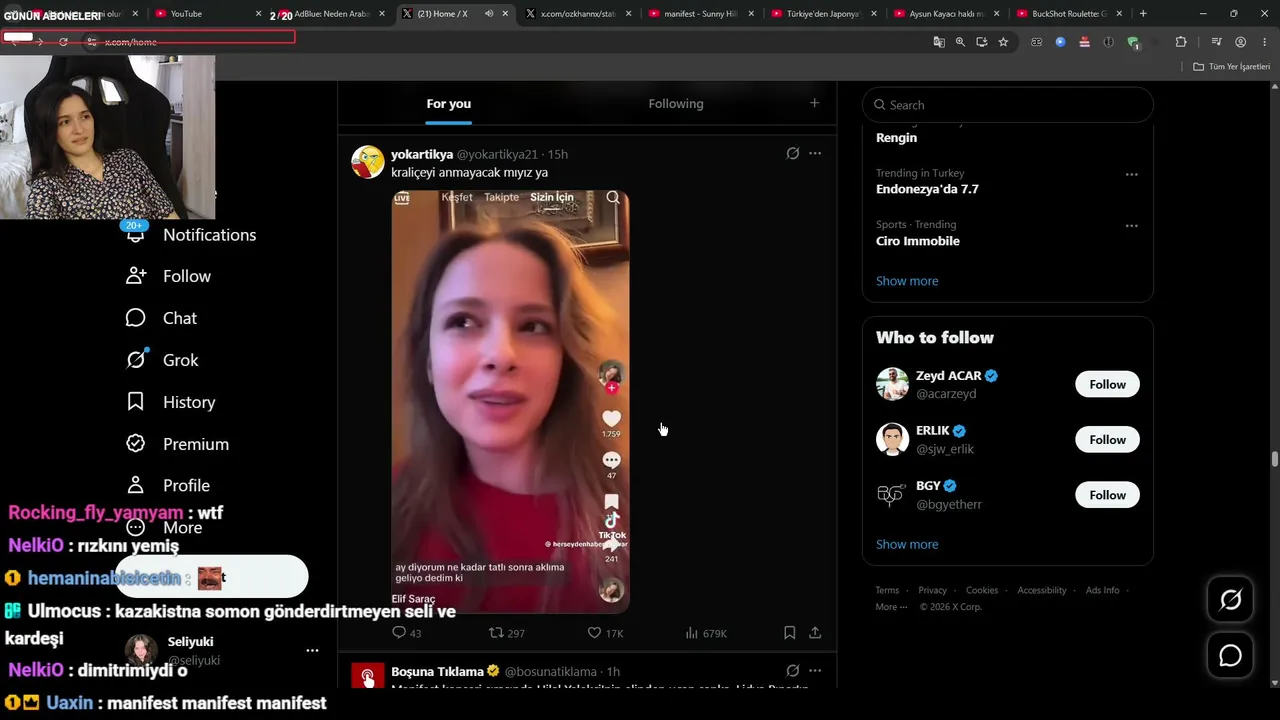Viewport: 1280px width, 720px height.
Task: Open the browser profile avatar icon
Action: pyautogui.click(x=1240, y=42)
